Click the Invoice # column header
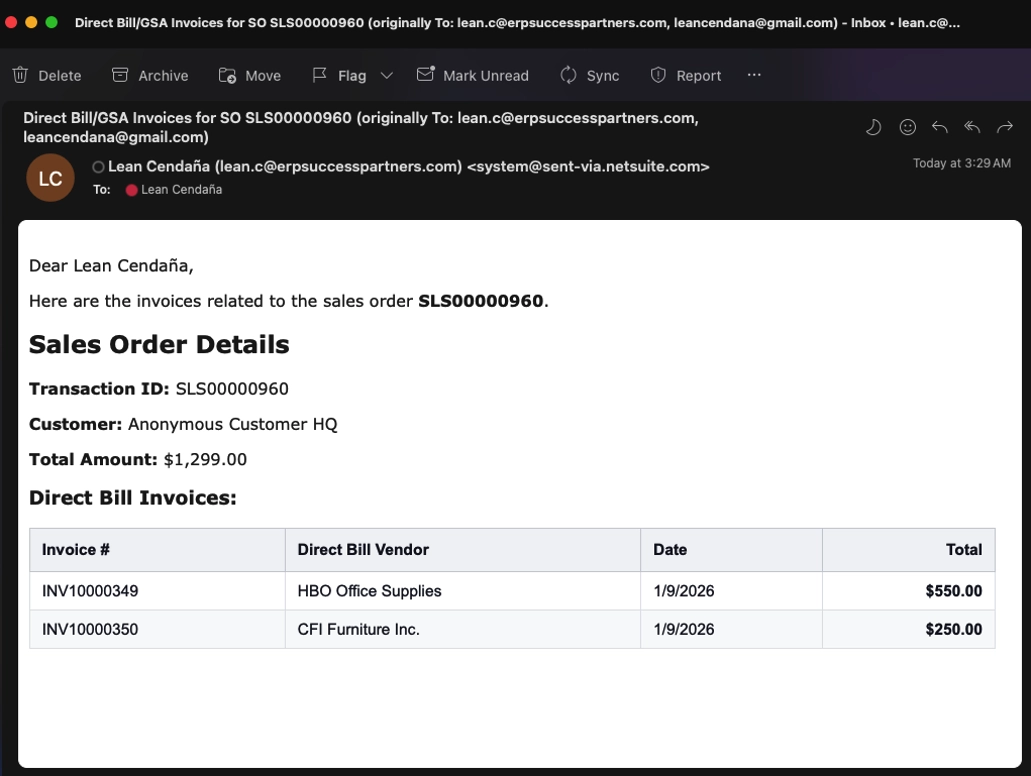 coord(75,549)
